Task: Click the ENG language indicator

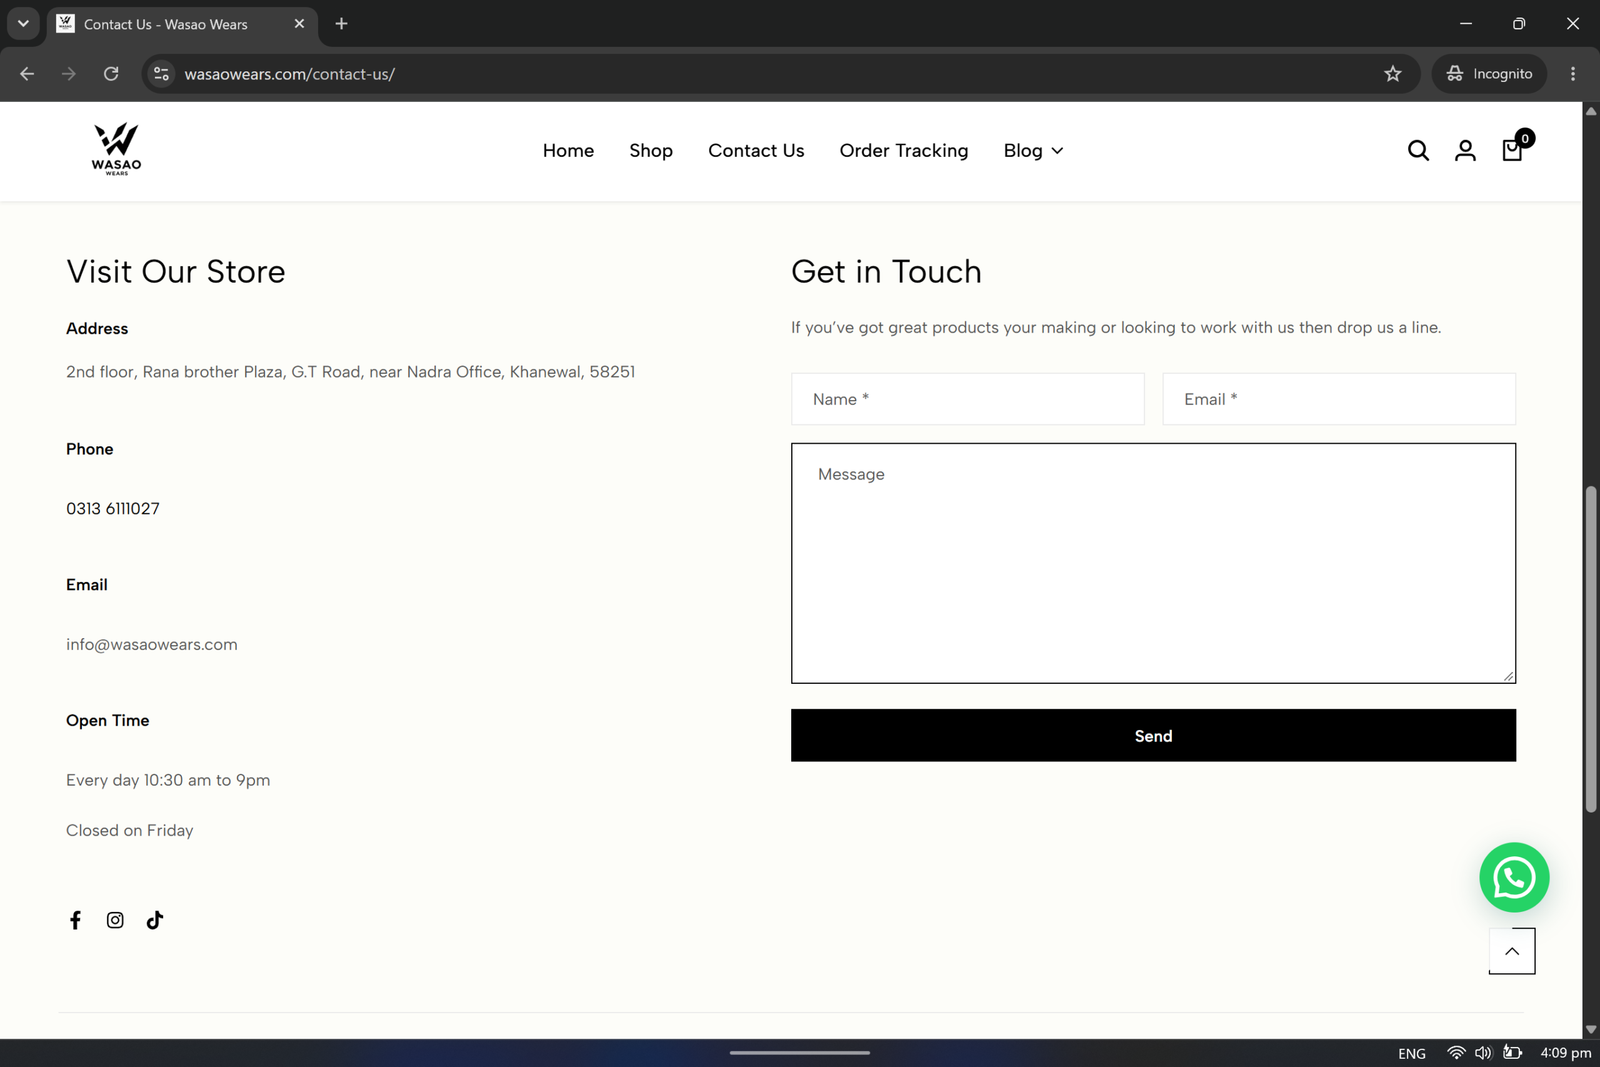Action: point(1412,1053)
